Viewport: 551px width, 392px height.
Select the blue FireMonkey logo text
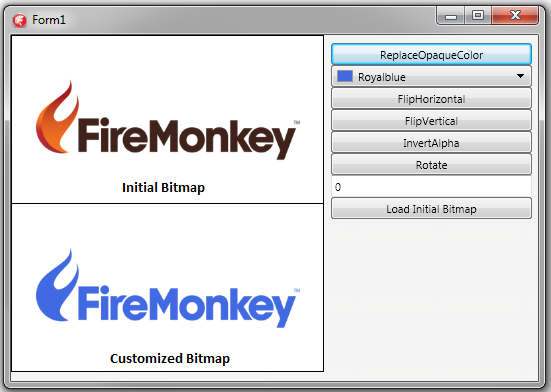pos(186,306)
